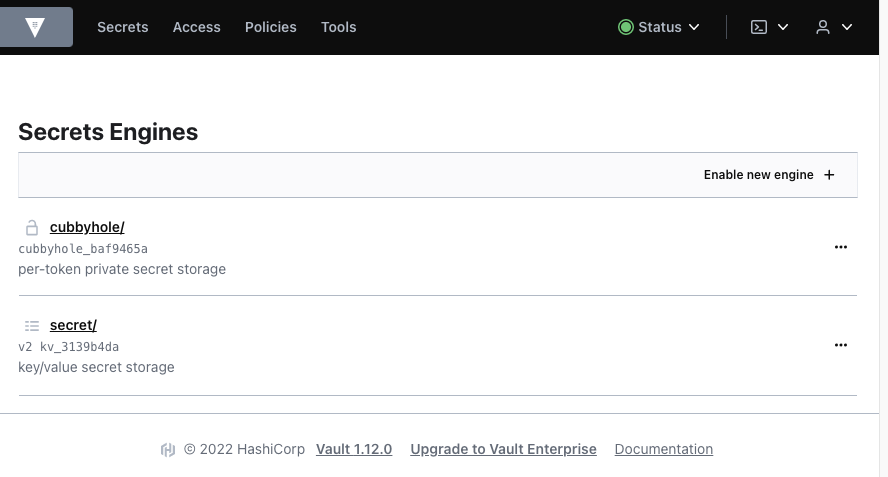Open the cubbyhole options ellipsis menu

pos(841,247)
